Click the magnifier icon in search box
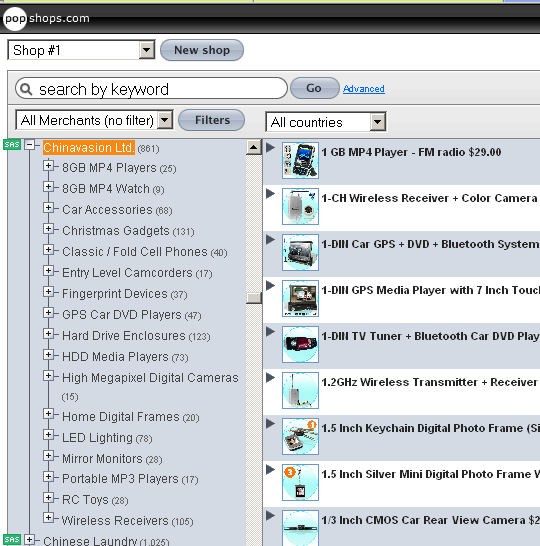Viewport: 540px width, 546px height. click(x=26, y=89)
